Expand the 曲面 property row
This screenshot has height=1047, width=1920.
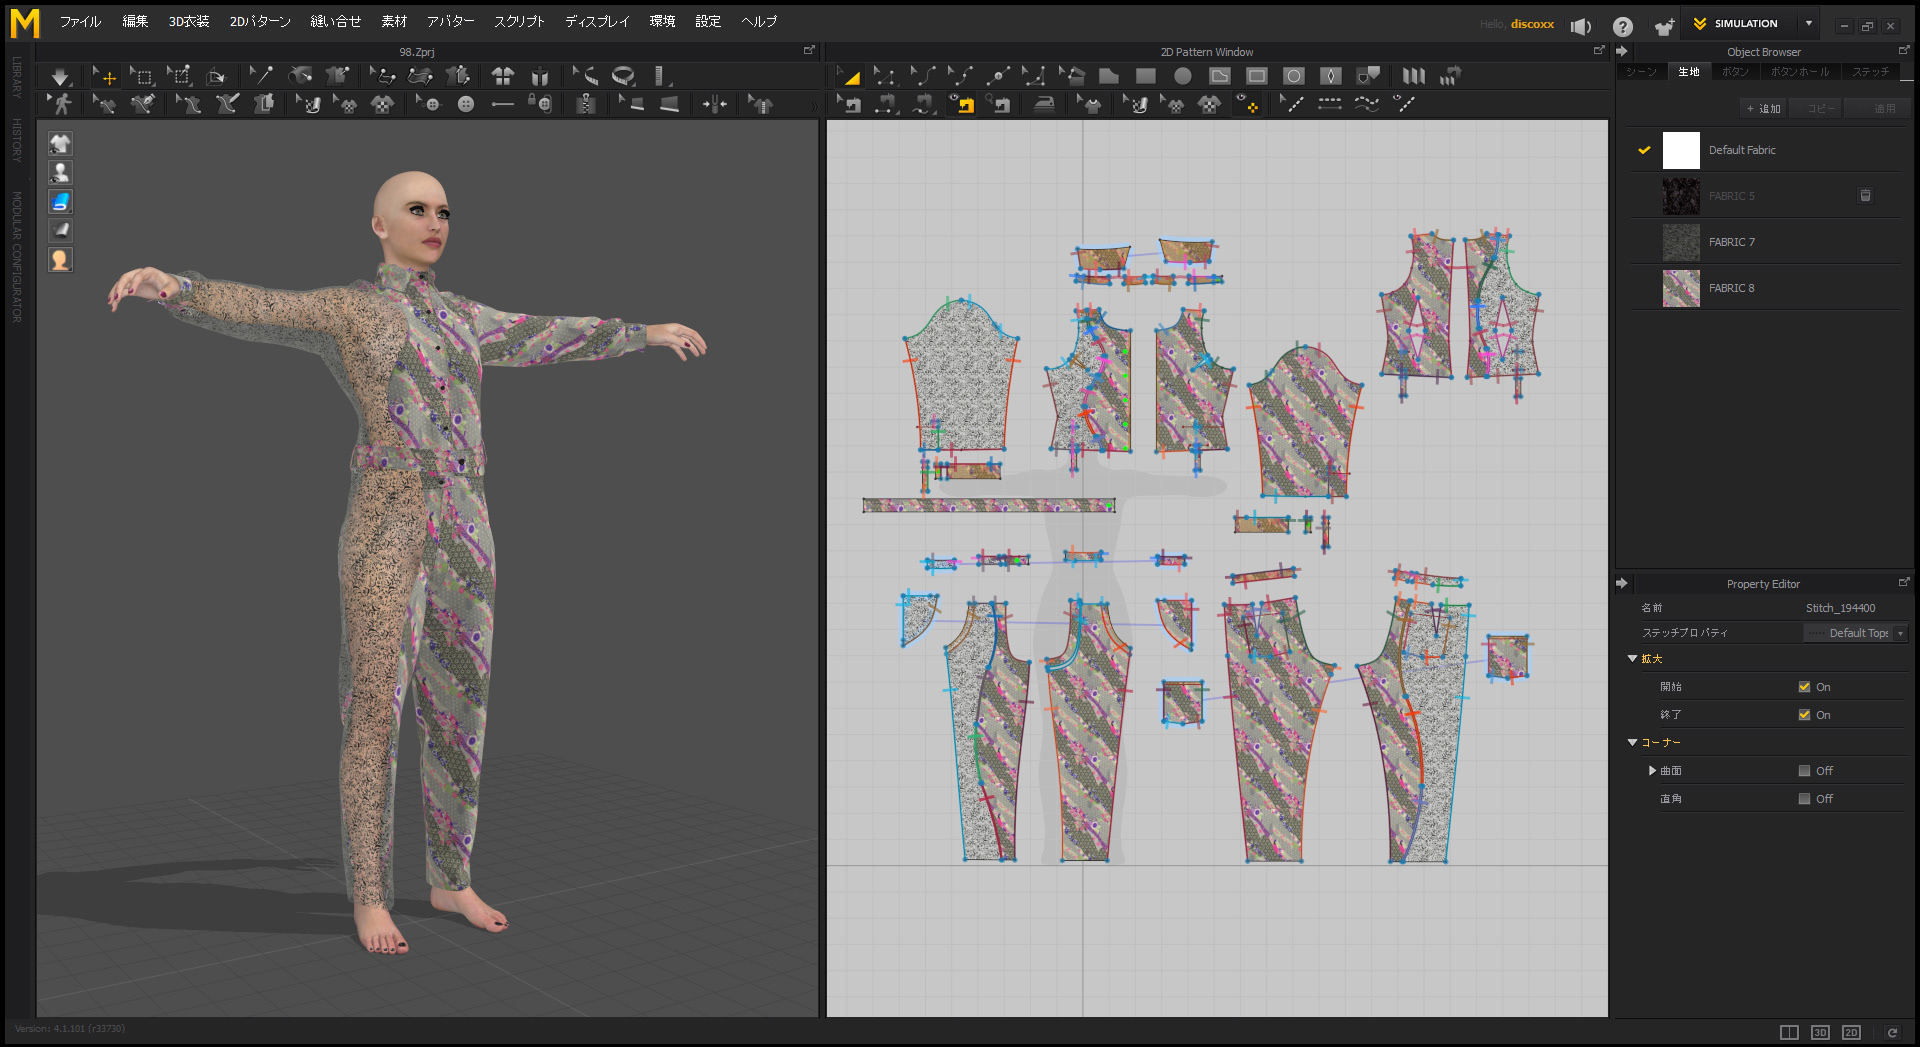point(1652,771)
